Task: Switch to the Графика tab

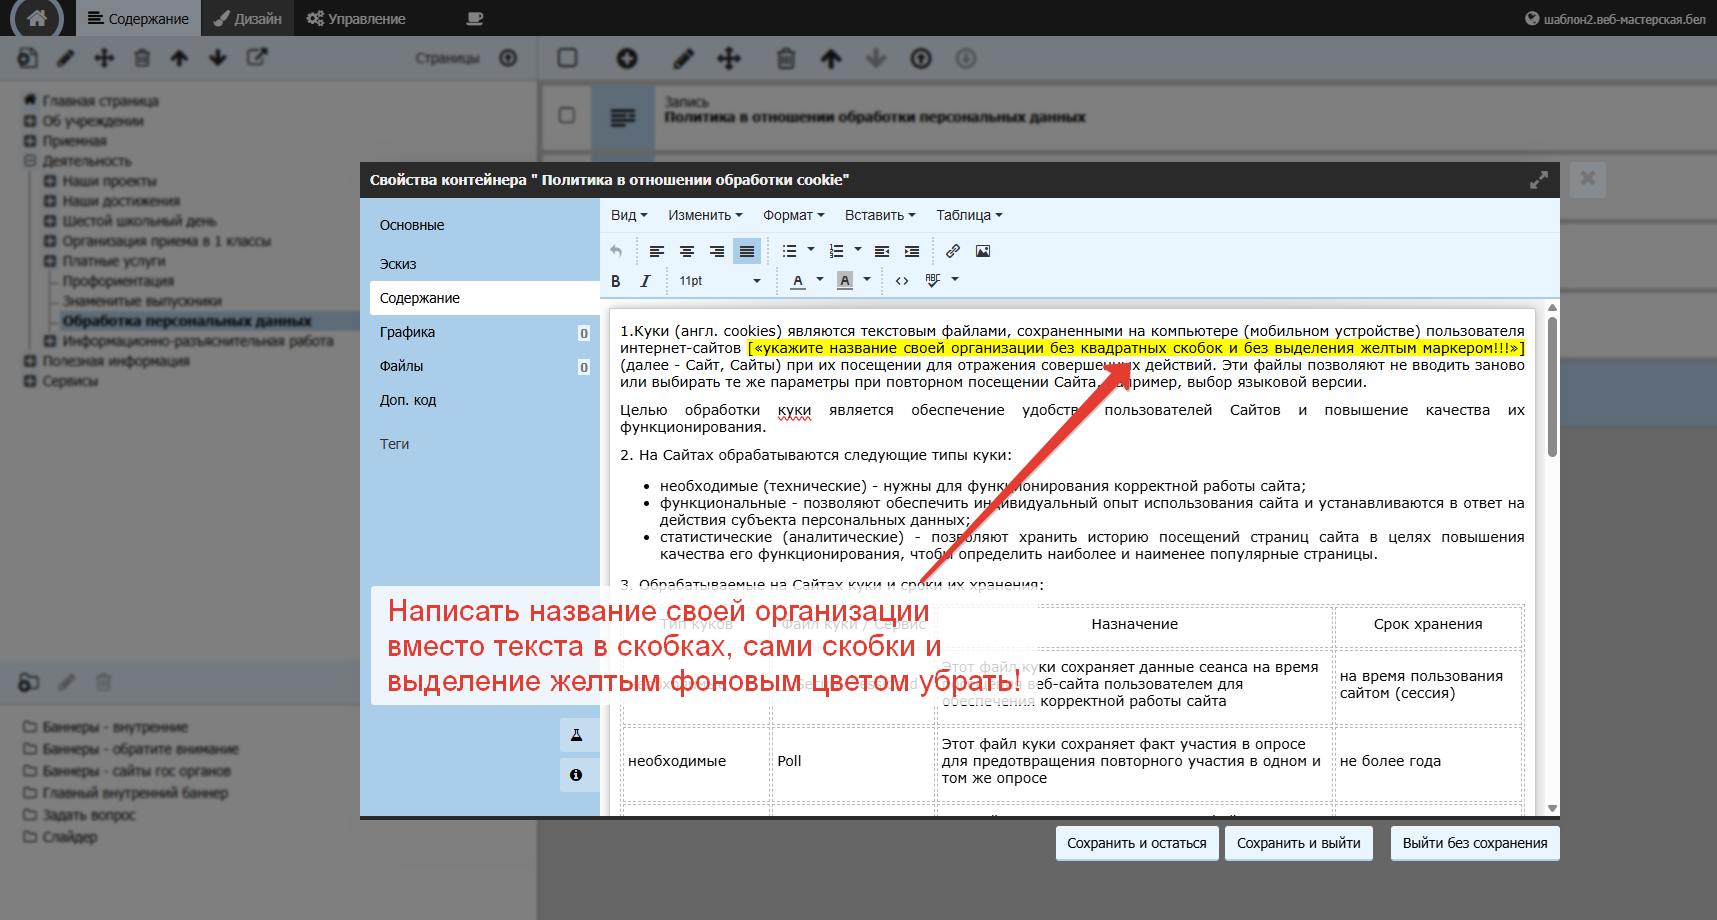Action: (408, 332)
